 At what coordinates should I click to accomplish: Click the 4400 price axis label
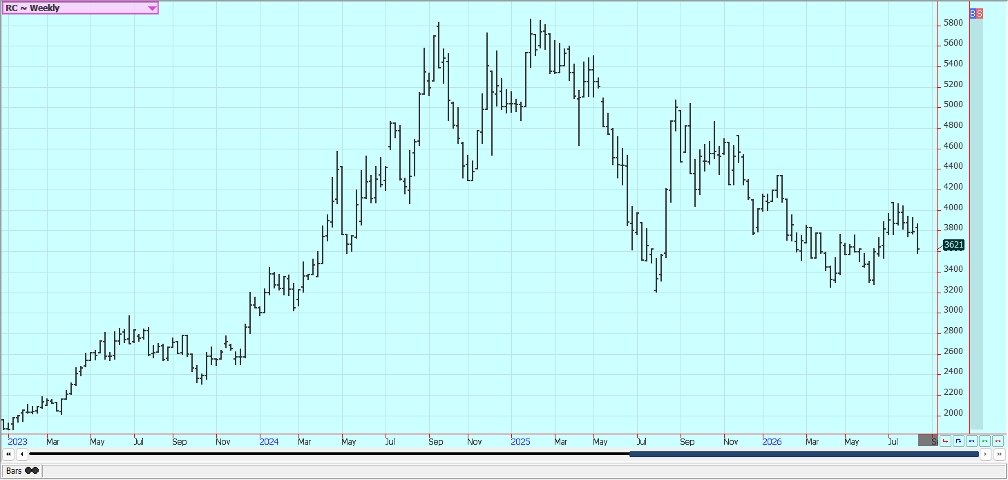(952, 166)
